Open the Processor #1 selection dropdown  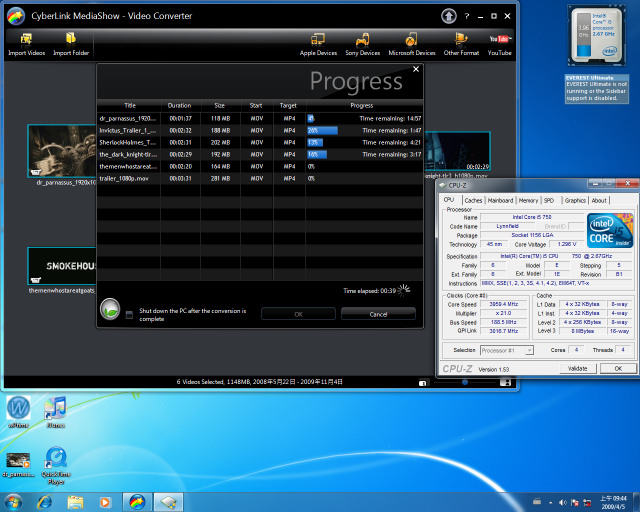click(507, 350)
